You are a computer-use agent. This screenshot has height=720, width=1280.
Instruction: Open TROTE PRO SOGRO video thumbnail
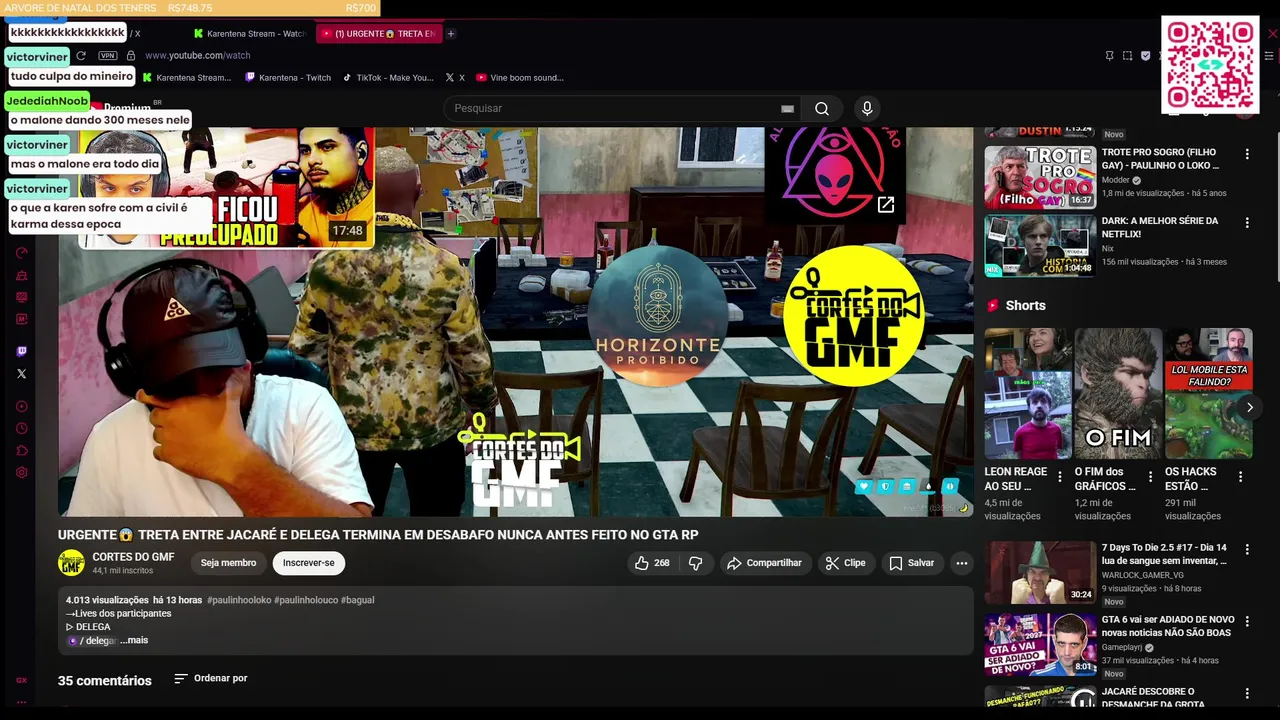click(1040, 177)
